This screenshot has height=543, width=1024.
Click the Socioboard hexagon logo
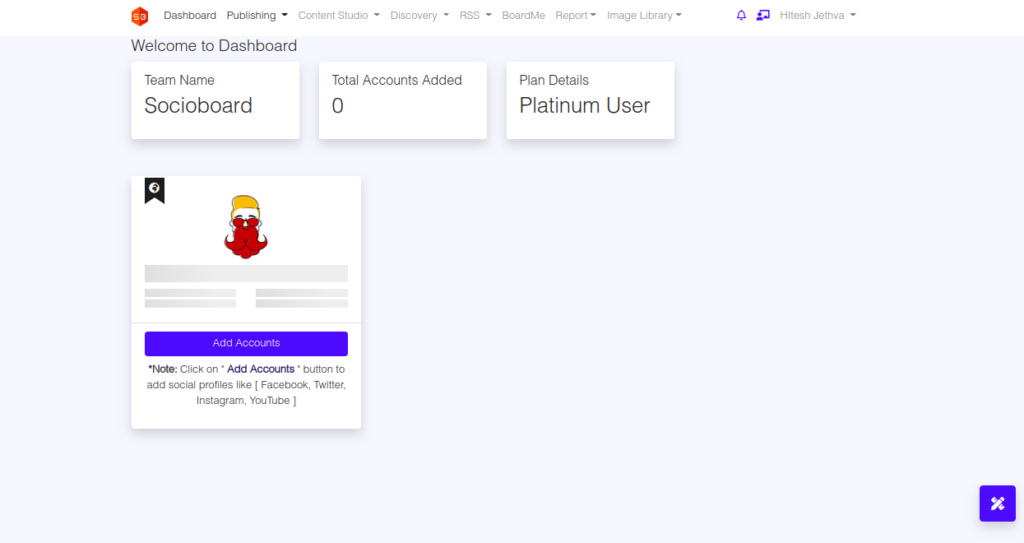140,16
